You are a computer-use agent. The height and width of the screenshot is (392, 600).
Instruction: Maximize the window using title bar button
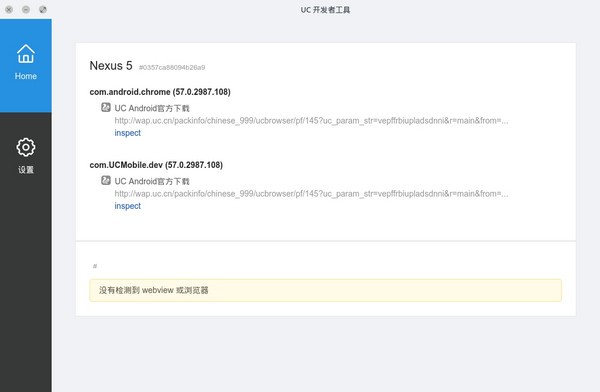click(x=43, y=10)
